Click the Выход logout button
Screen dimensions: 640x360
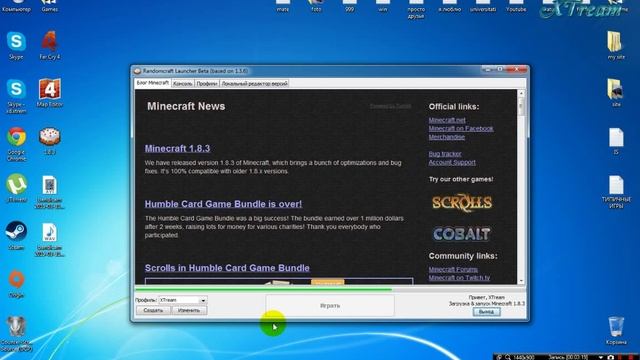pyautogui.click(x=486, y=312)
